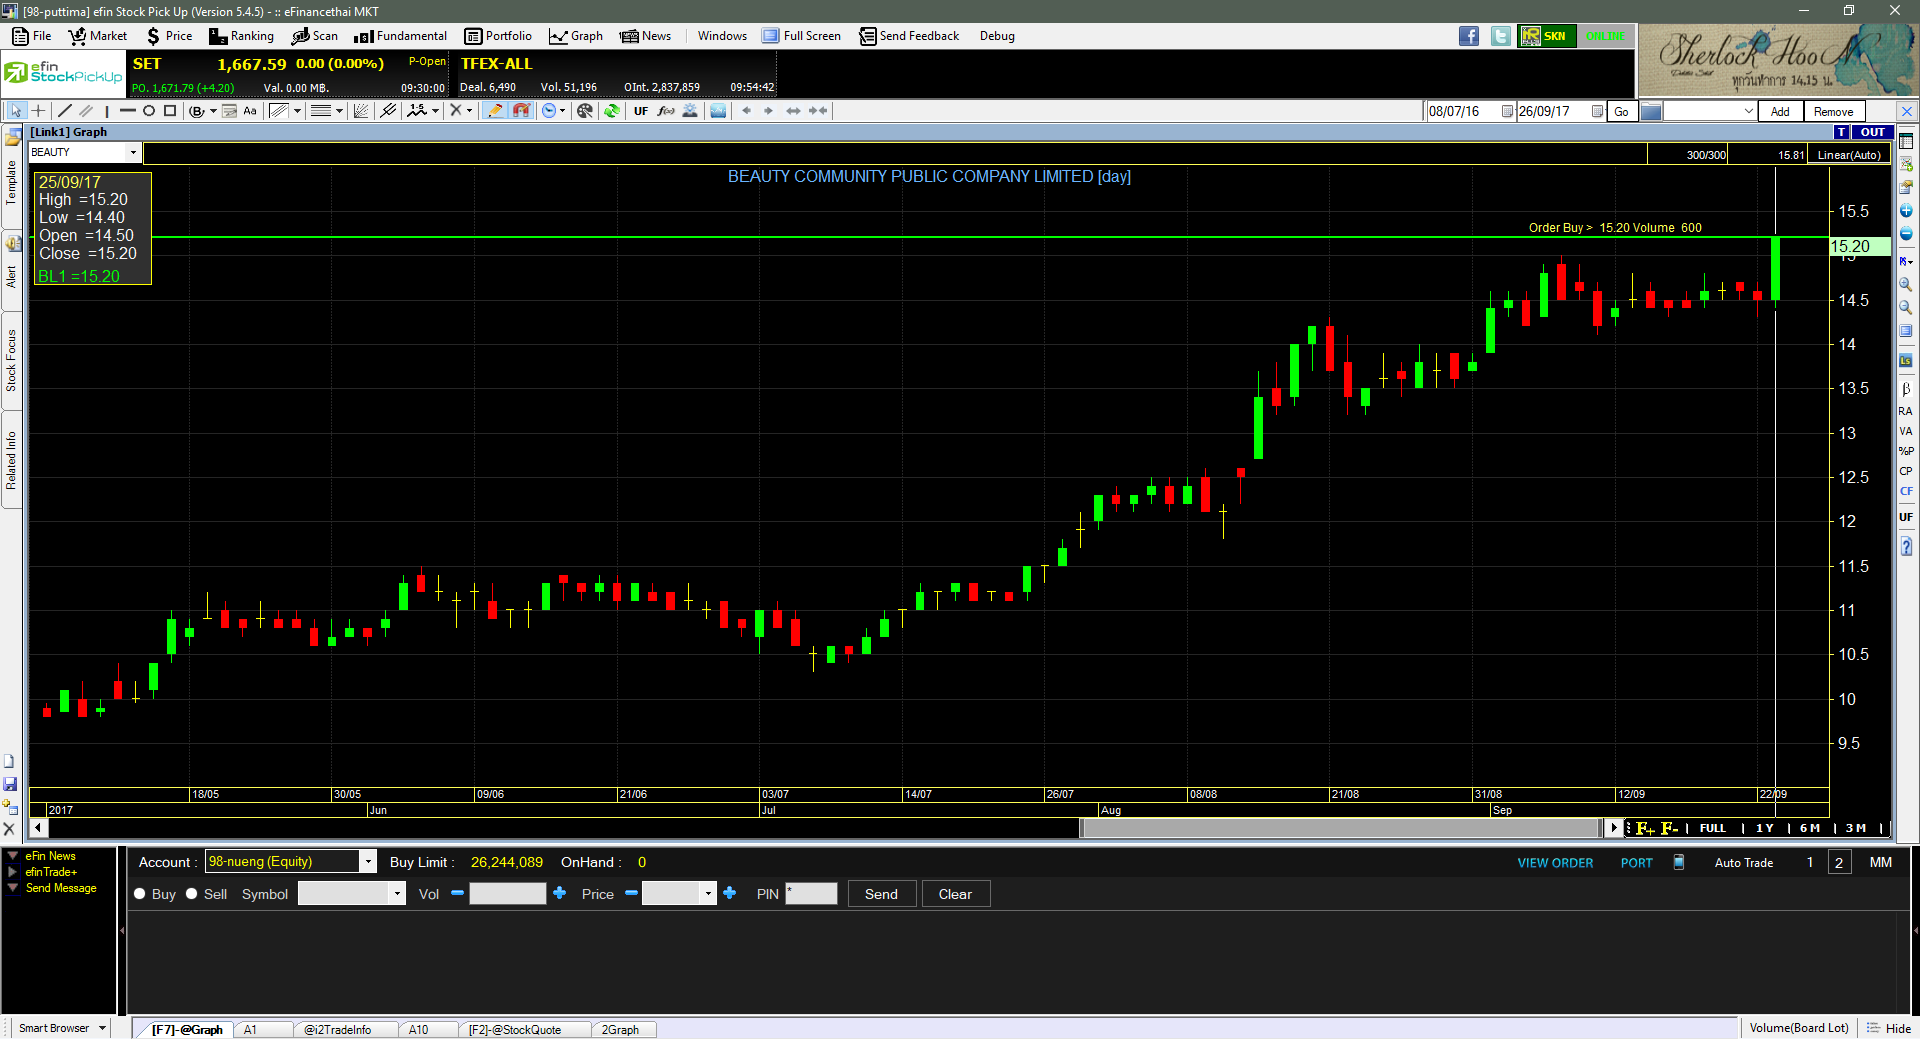
Task: Toggle the magnet snap tool
Action: click(x=521, y=111)
